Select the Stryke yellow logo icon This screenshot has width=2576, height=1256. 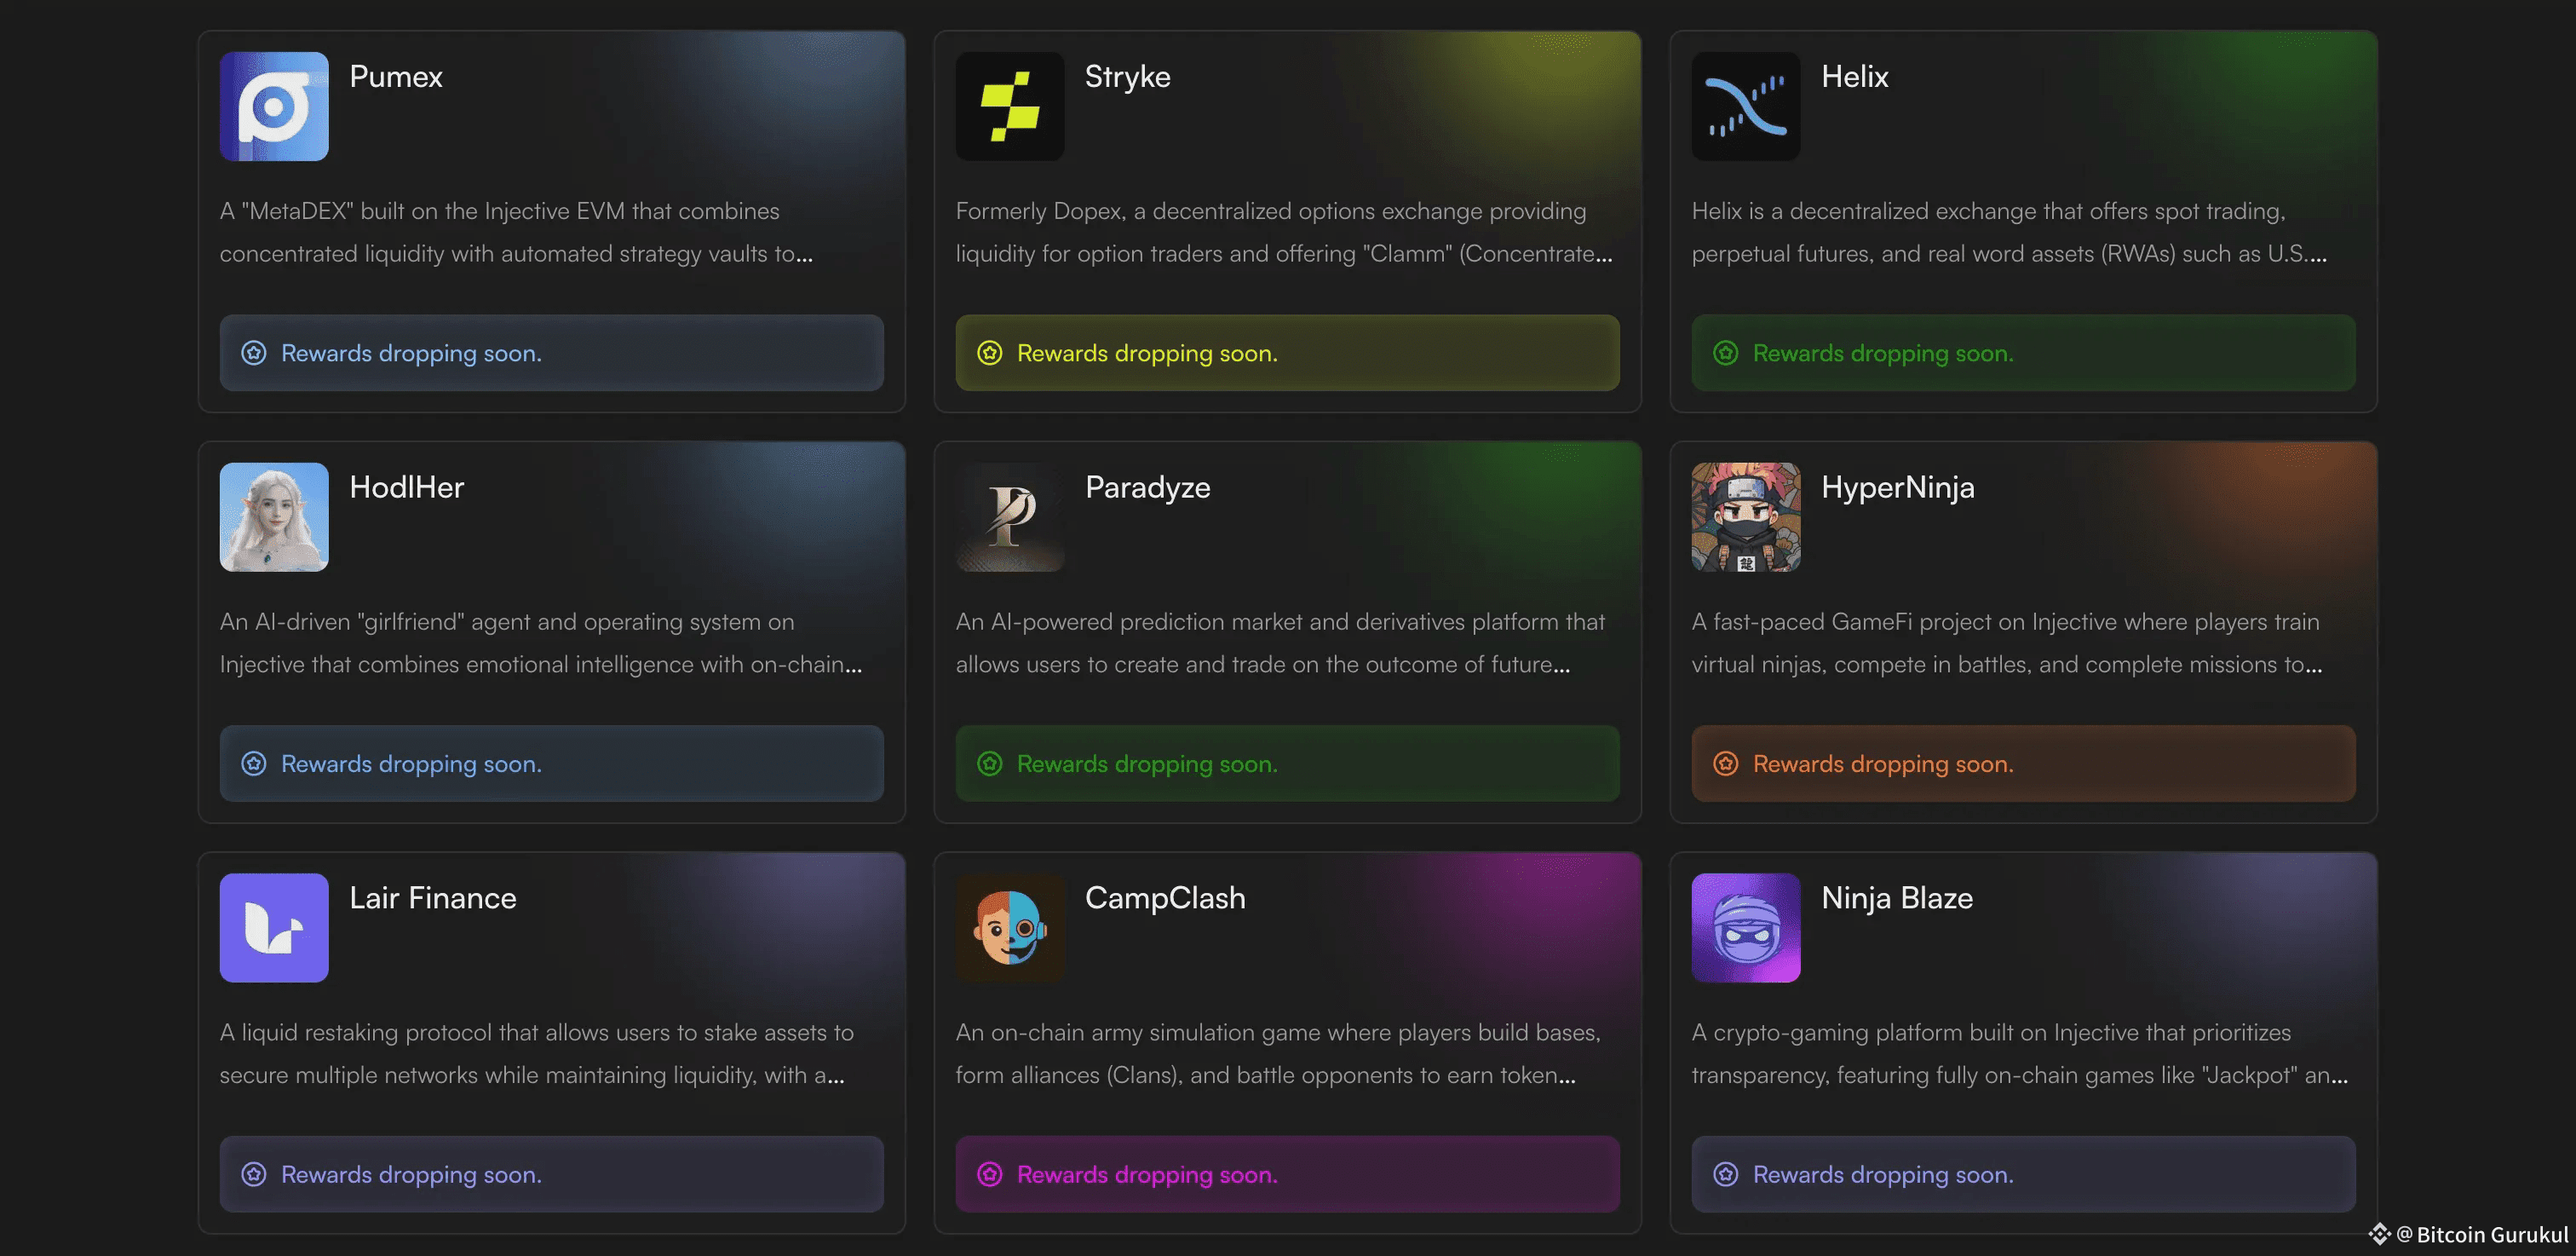click(x=1009, y=106)
